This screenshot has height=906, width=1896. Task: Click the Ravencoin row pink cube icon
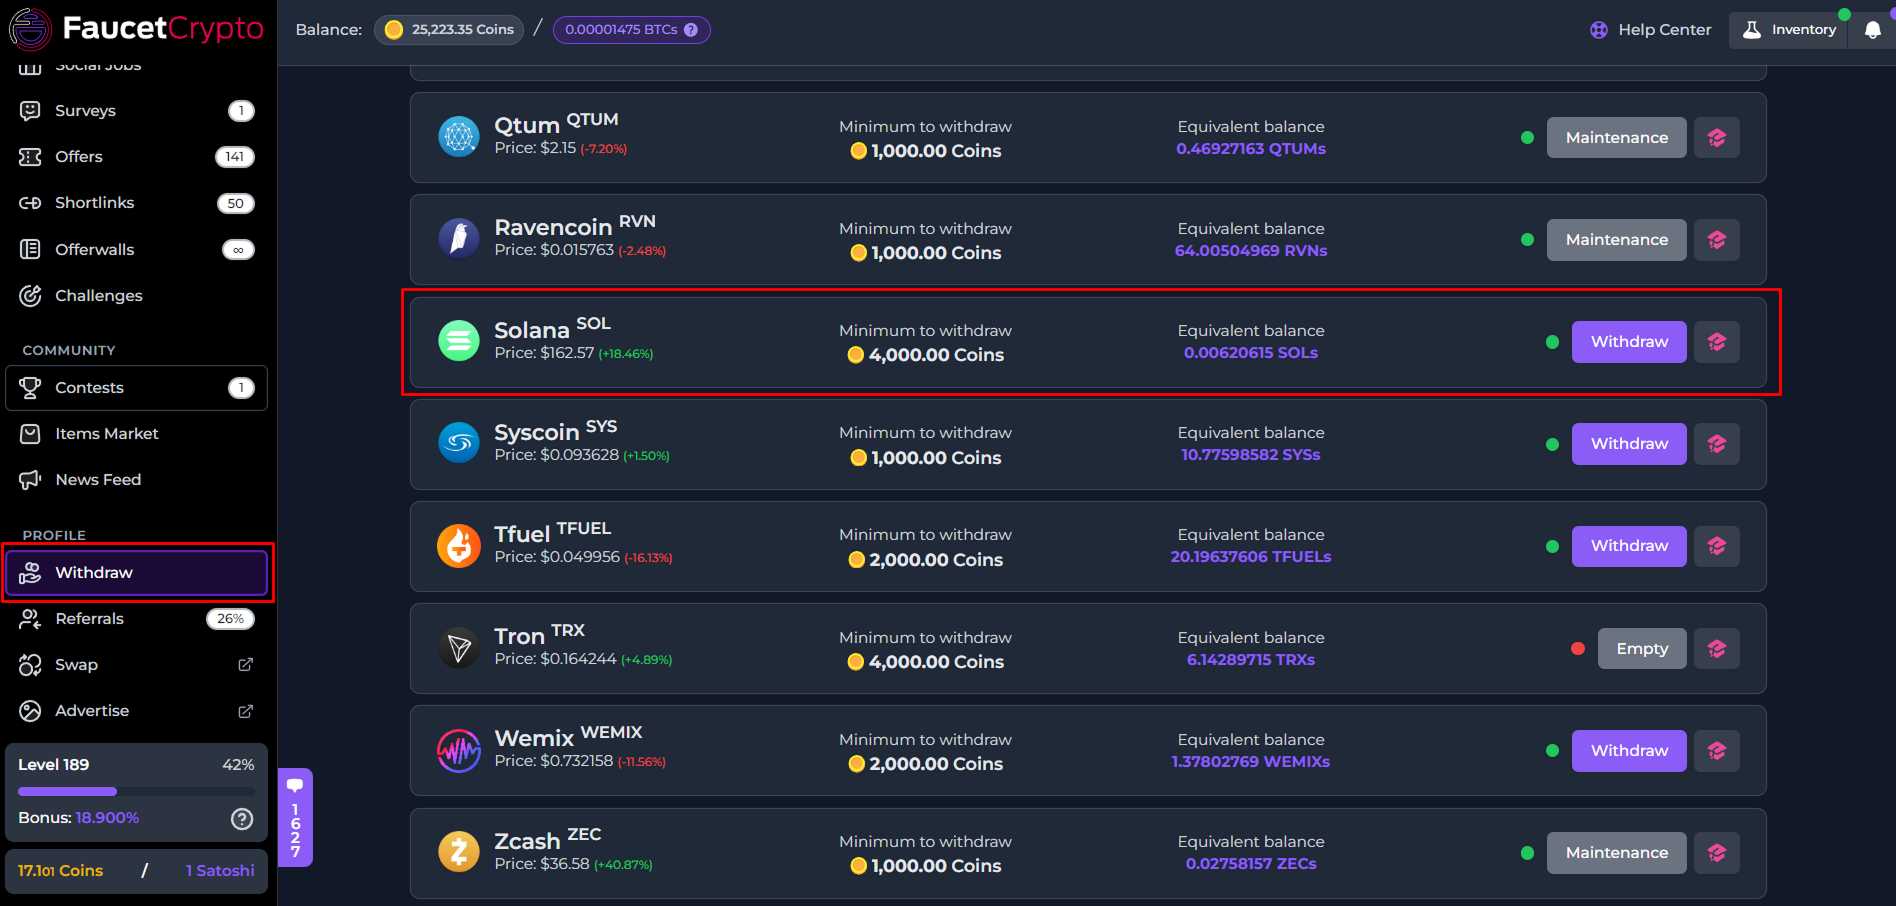point(1717,240)
